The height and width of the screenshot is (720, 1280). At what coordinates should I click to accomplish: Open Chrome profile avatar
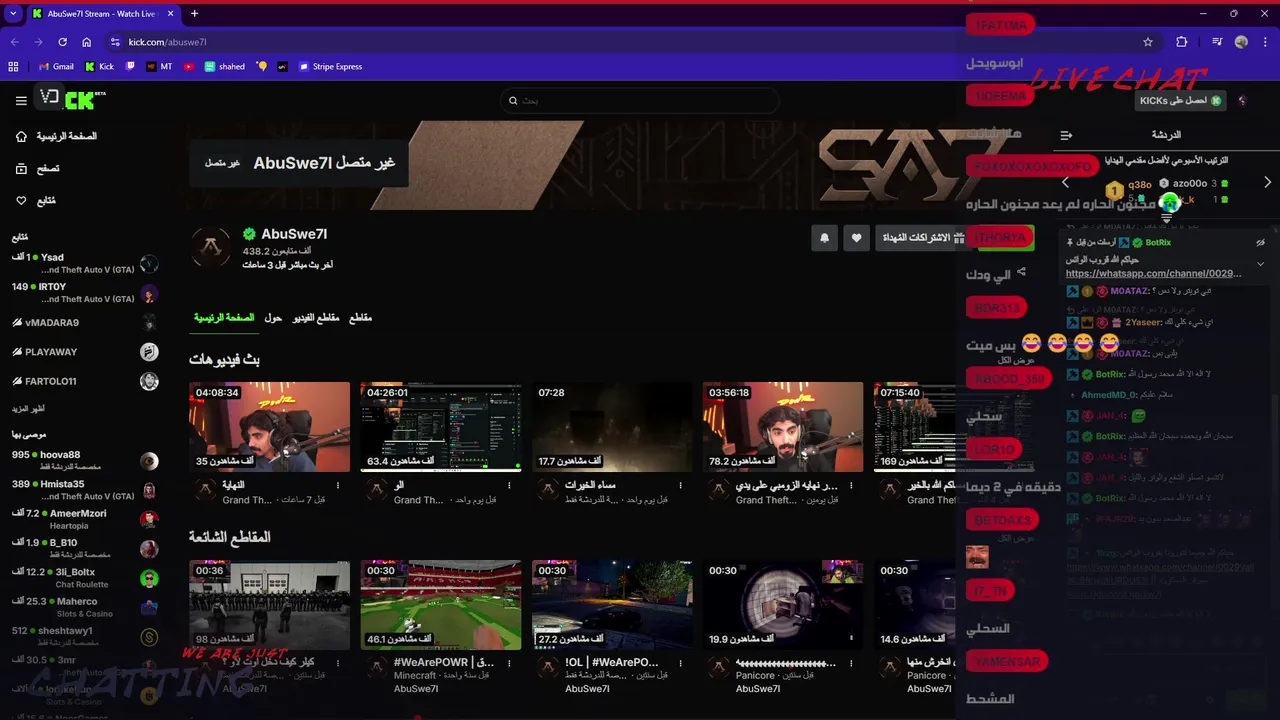(x=1241, y=42)
